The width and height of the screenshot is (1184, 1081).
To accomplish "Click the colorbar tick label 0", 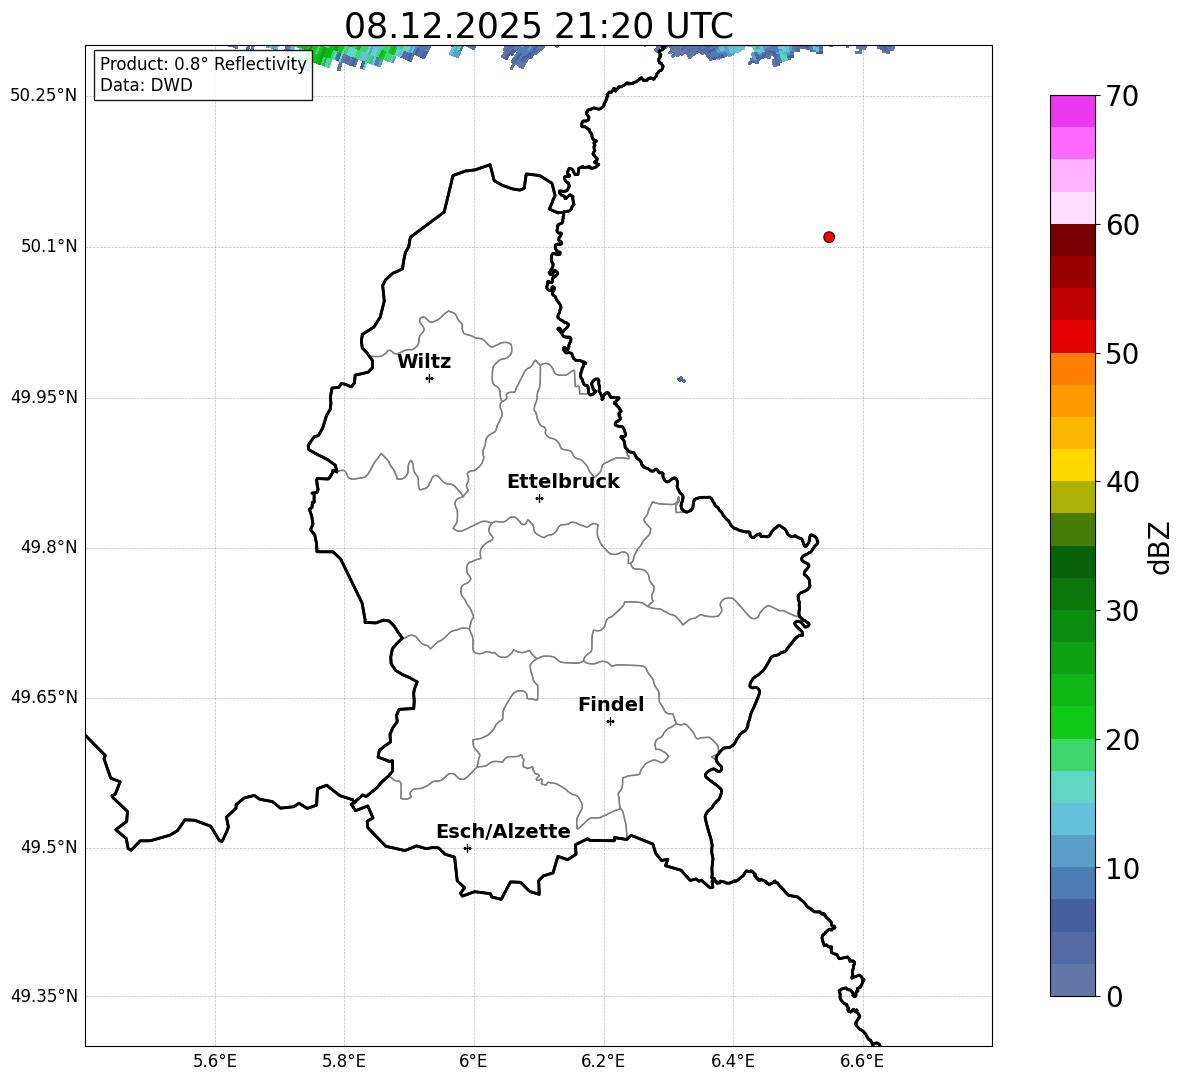I will tap(1115, 996).
